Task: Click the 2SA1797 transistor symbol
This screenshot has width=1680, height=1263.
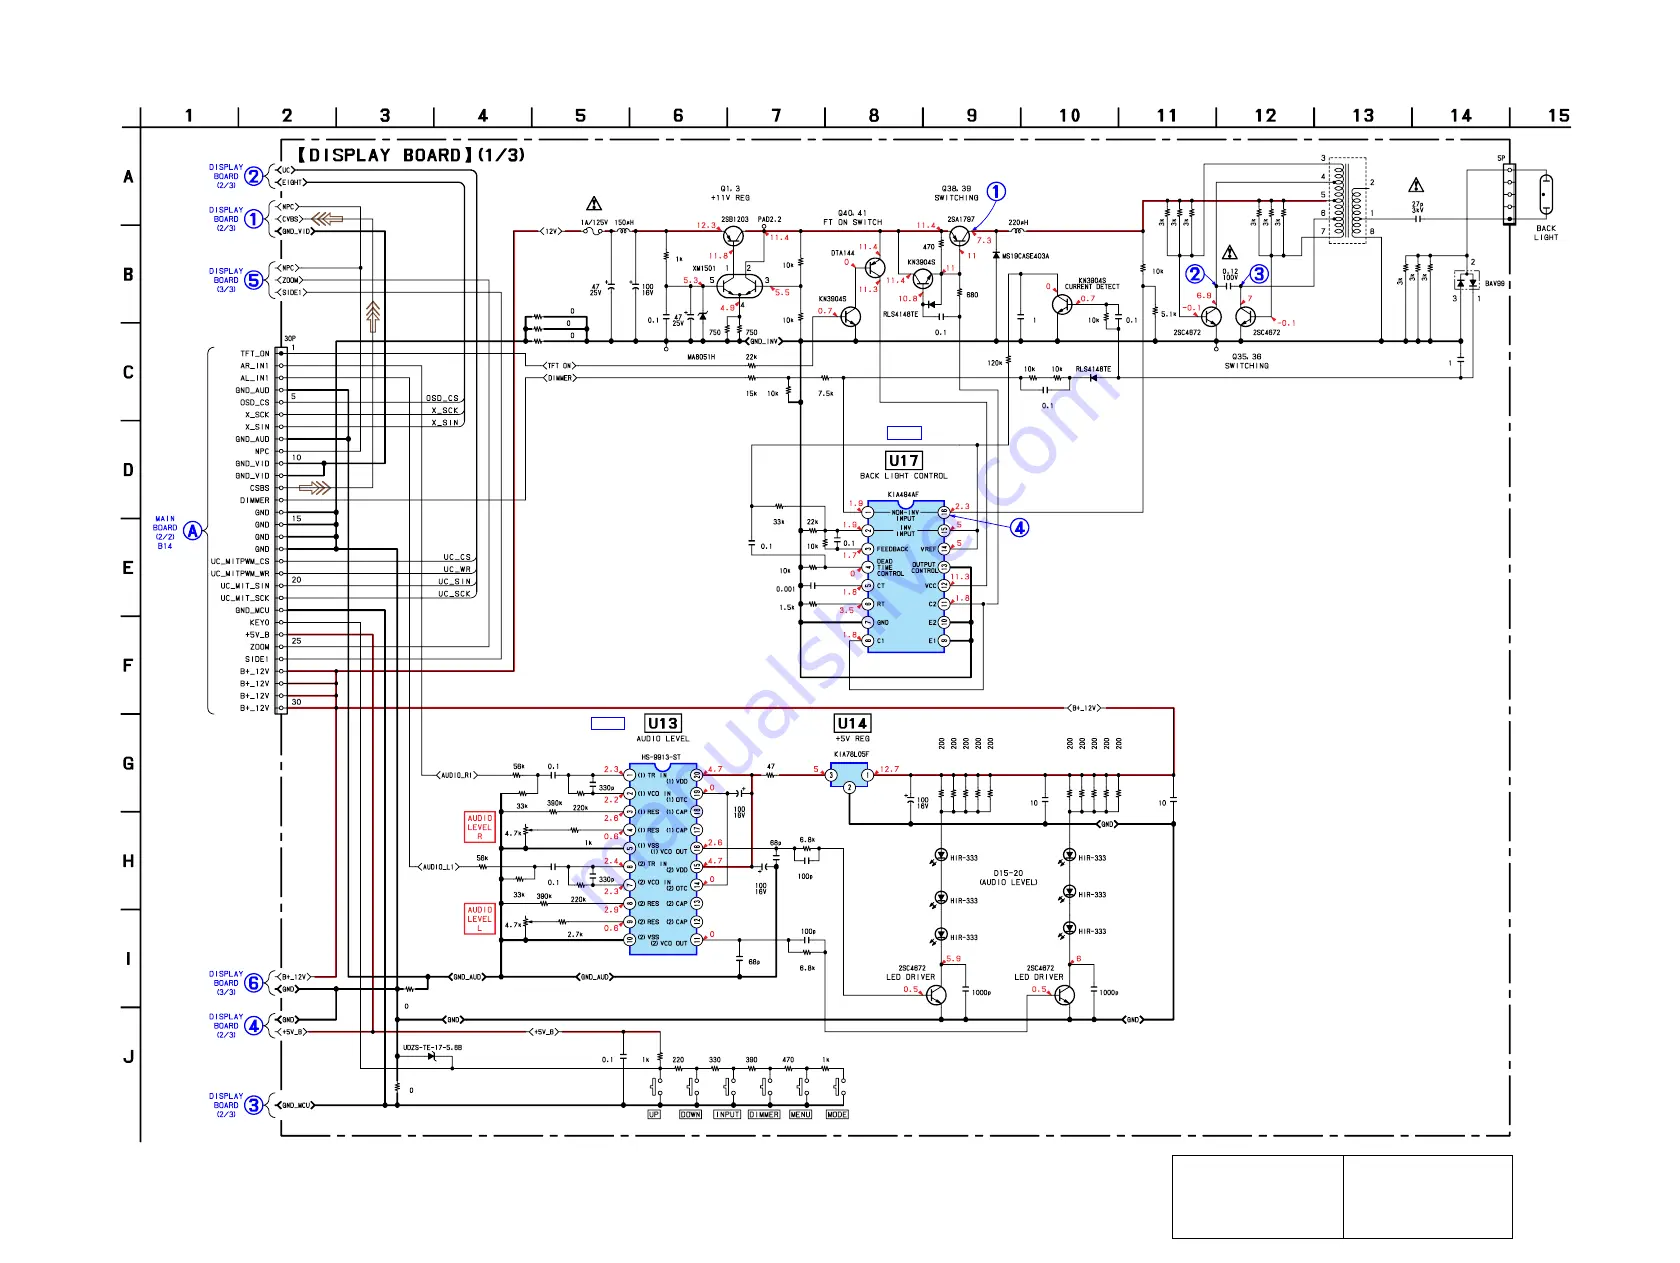Action: [x=960, y=236]
